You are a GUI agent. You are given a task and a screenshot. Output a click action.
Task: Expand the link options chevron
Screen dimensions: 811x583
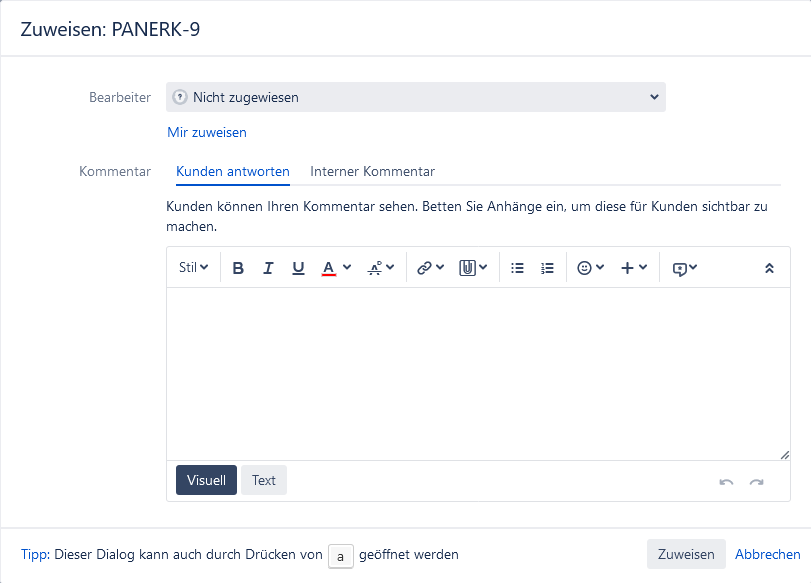pos(440,267)
